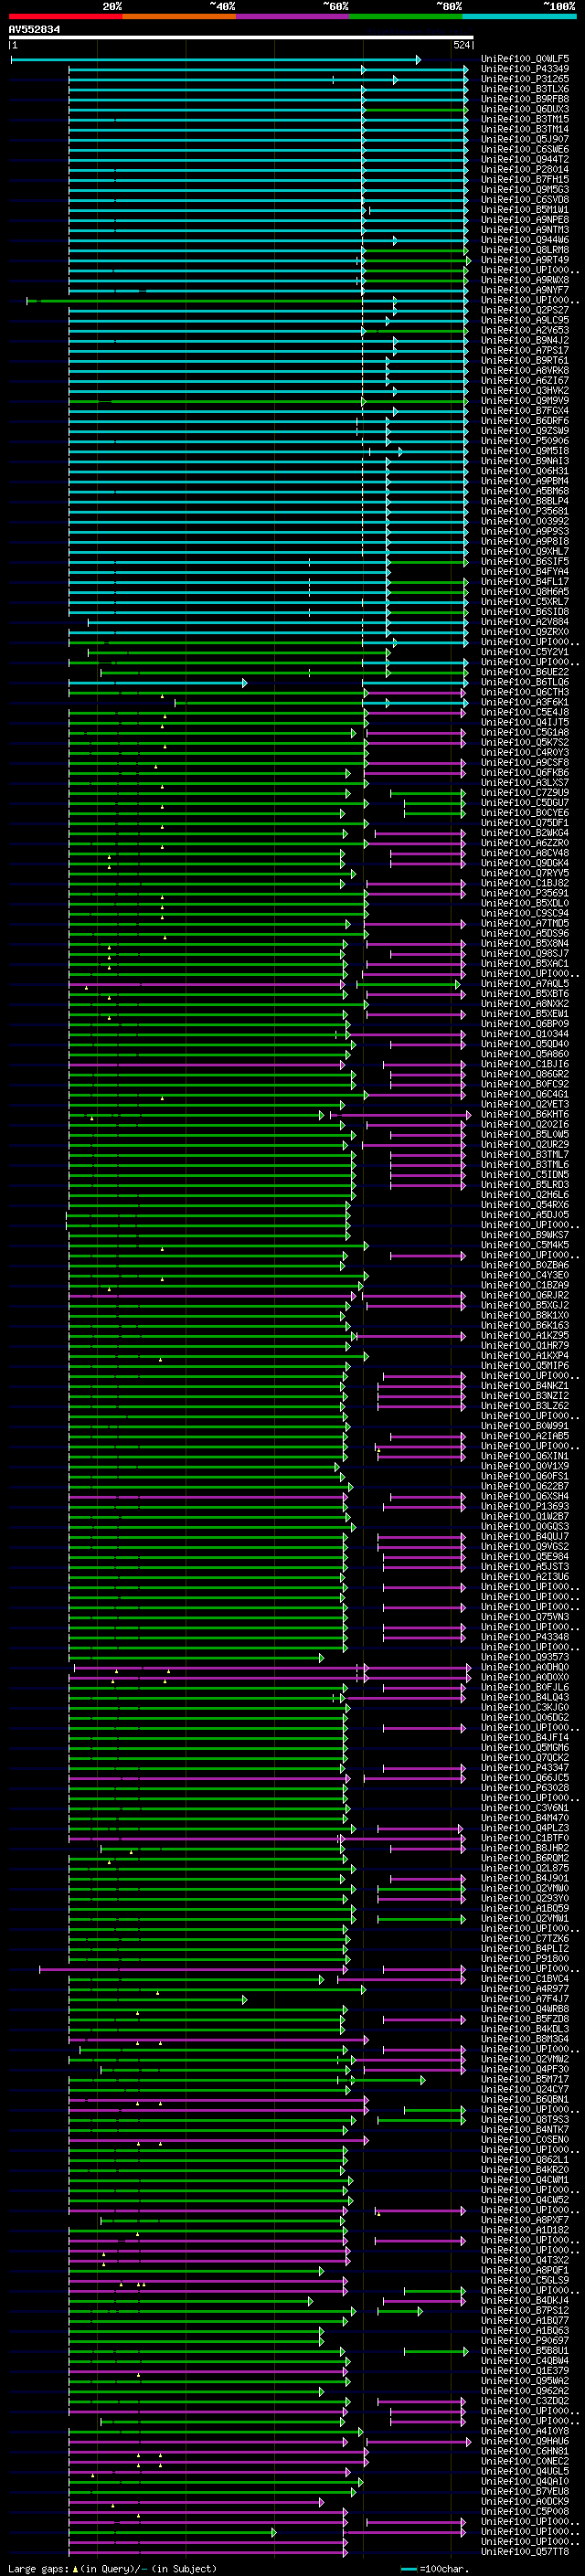Image resolution: width=585 pixels, height=2576 pixels.
Task: Select the UniRef100_Q5K7S2 label
Action: (x=525, y=742)
